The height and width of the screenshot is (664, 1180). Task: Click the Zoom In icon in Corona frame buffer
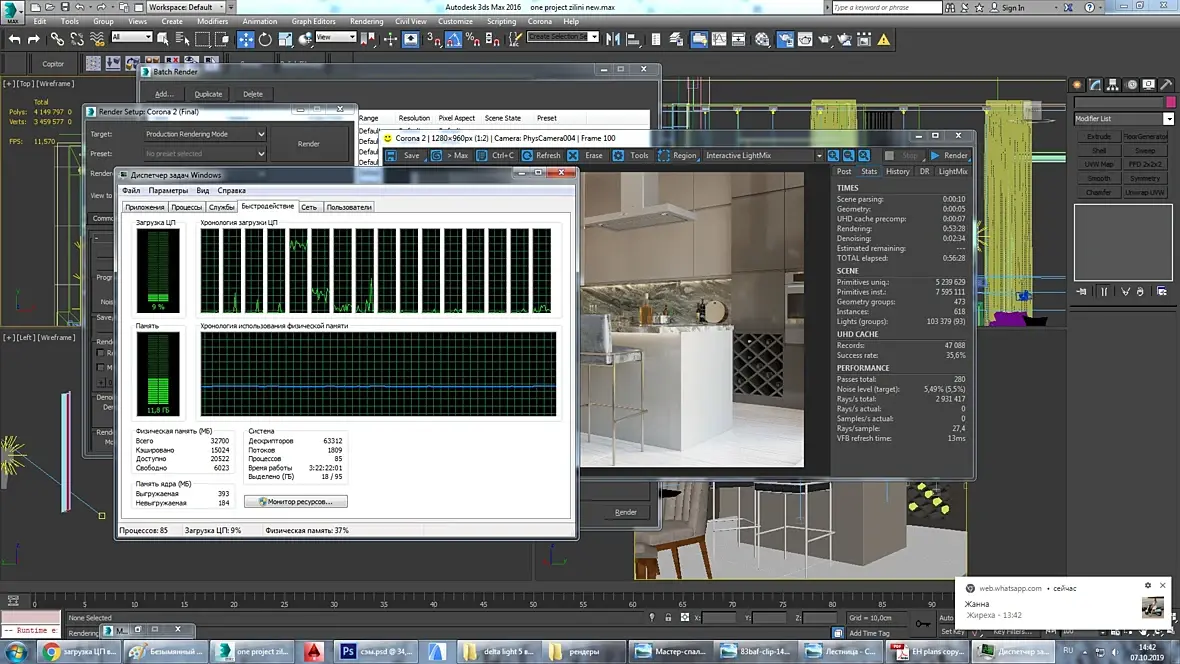pos(834,156)
